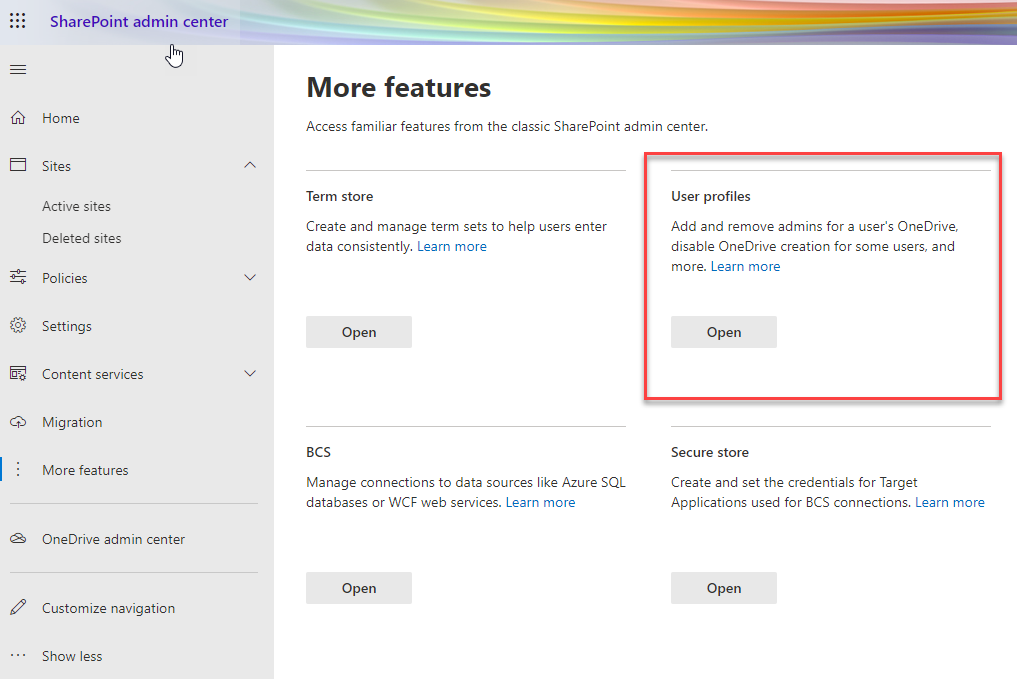The width and height of the screenshot is (1017, 679).
Task: Open the app launcher waffle icon
Action: (18, 21)
